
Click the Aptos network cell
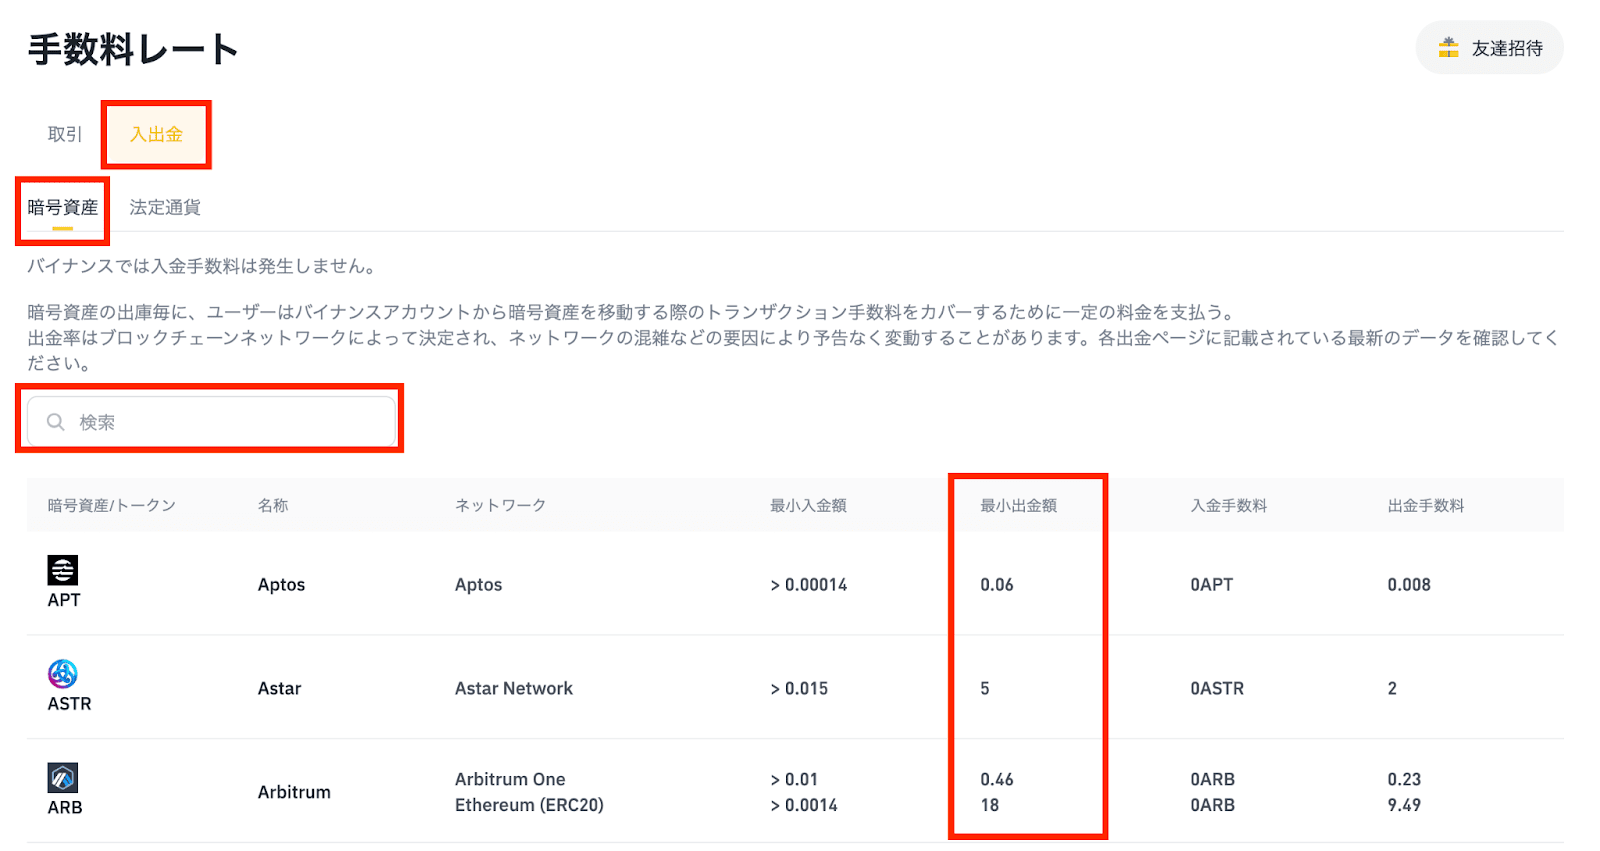tap(478, 585)
